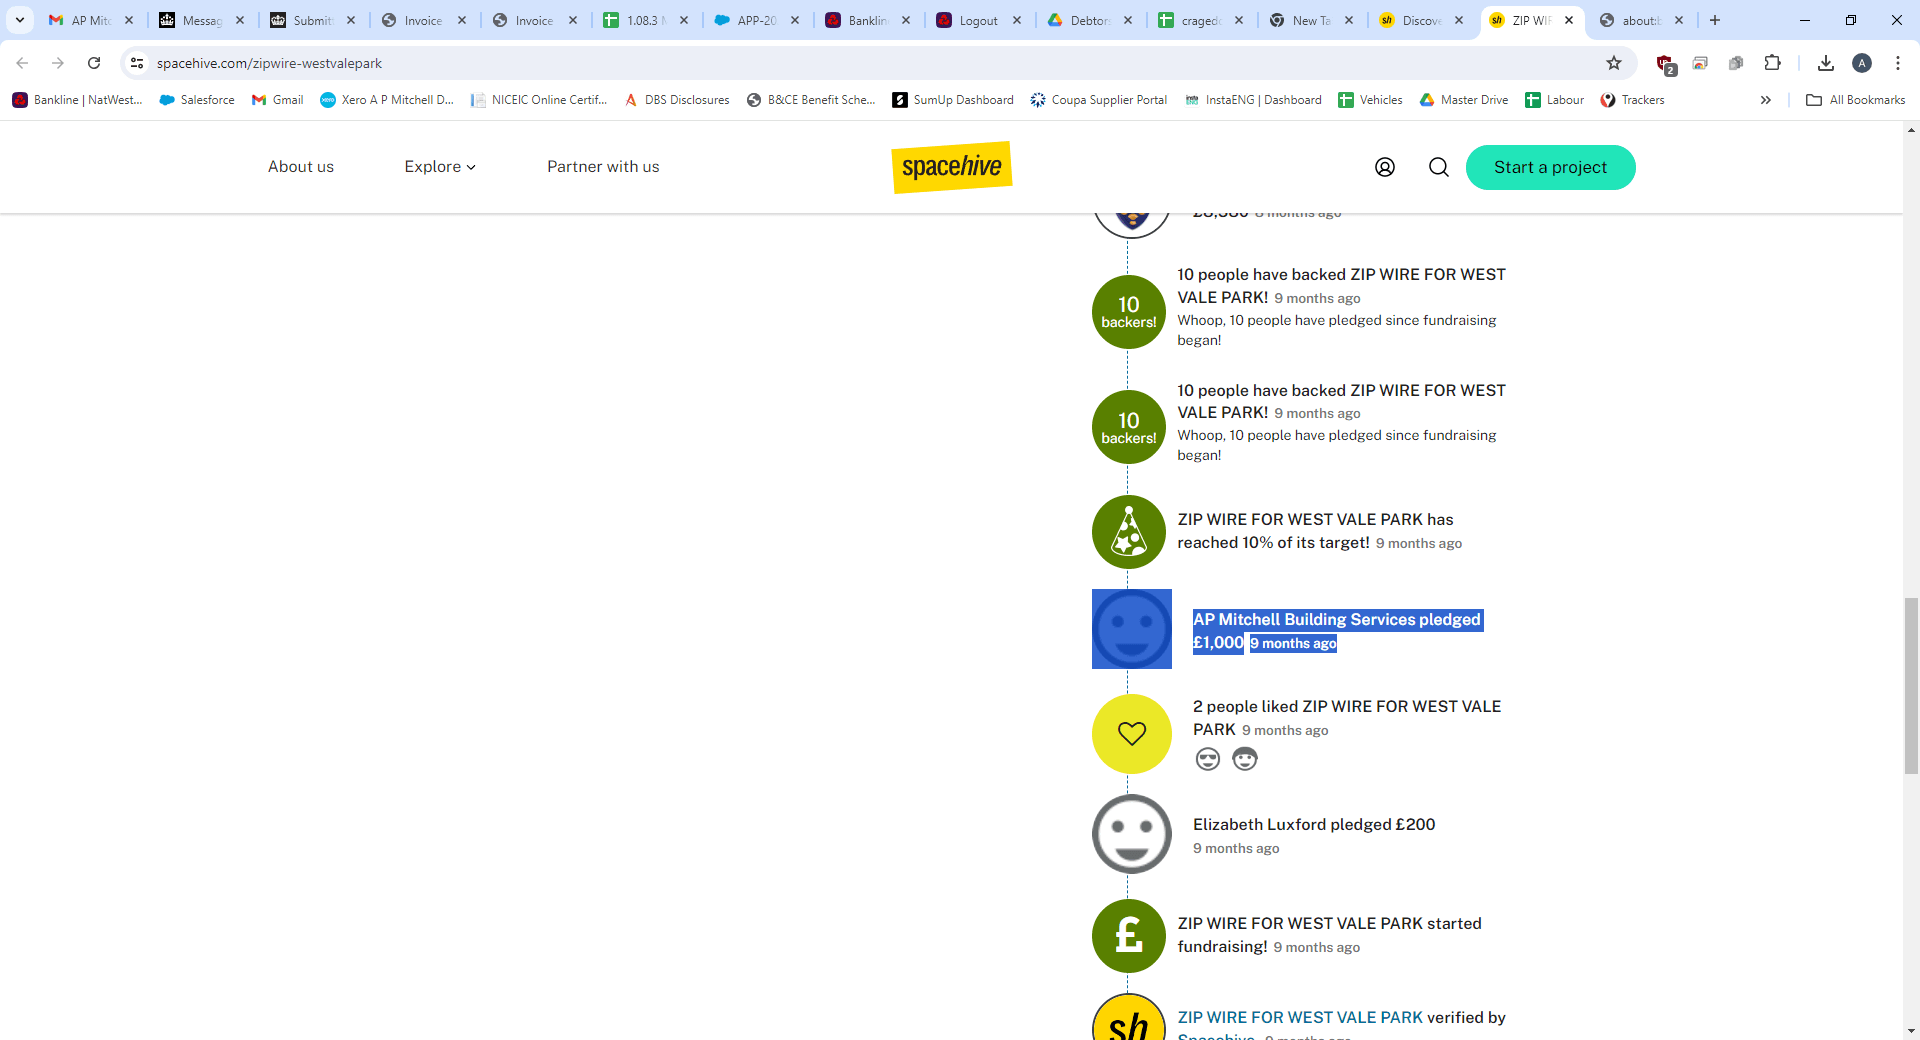The width and height of the screenshot is (1920, 1040).
Task: Bookmark this page with star icon
Action: coord(1614,63)
